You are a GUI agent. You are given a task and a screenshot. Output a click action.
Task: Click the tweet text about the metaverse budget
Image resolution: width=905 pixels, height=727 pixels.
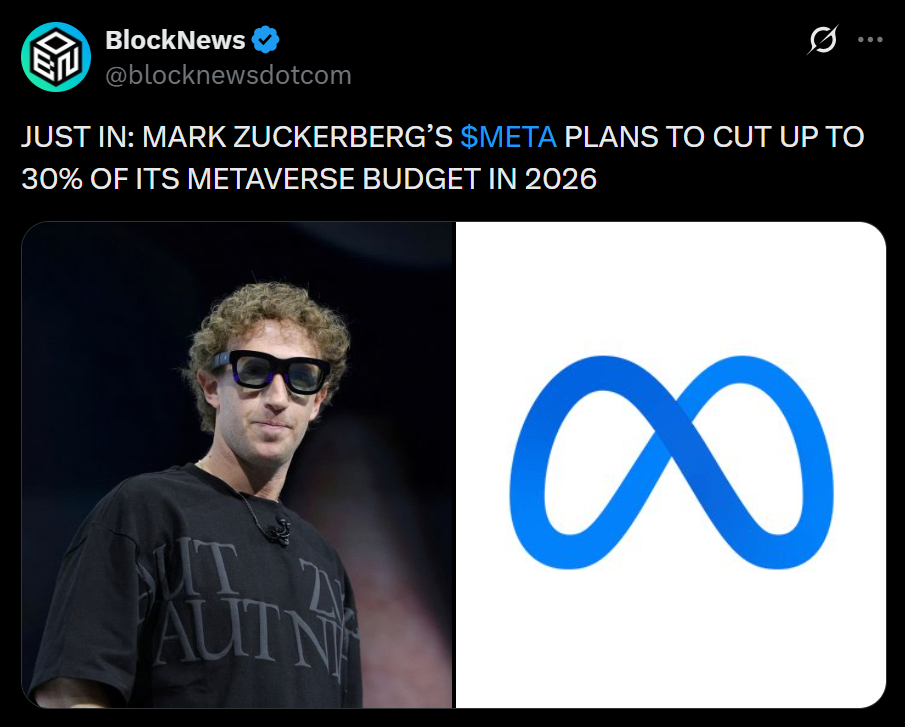pos(443,158)
